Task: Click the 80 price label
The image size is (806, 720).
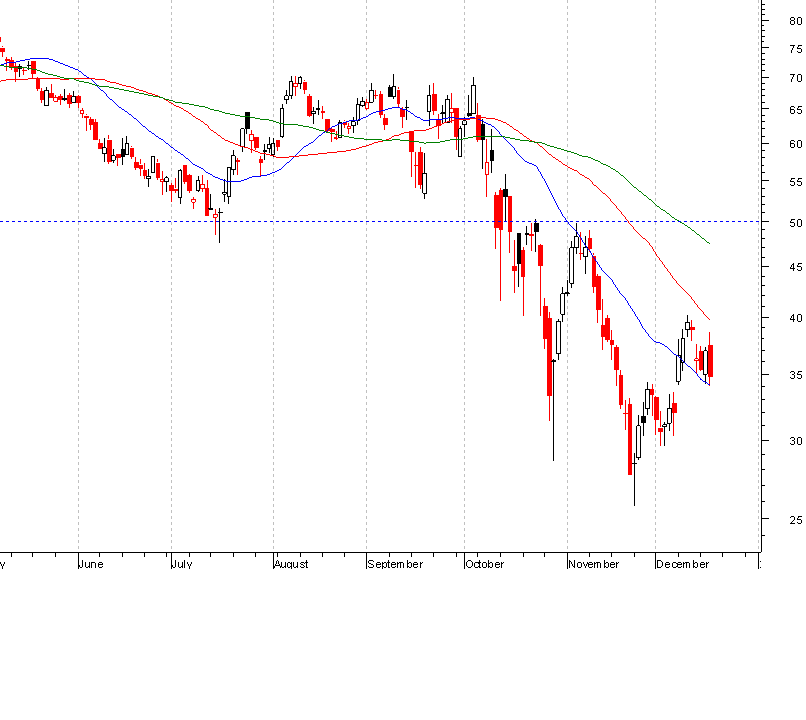Action: 796,21
